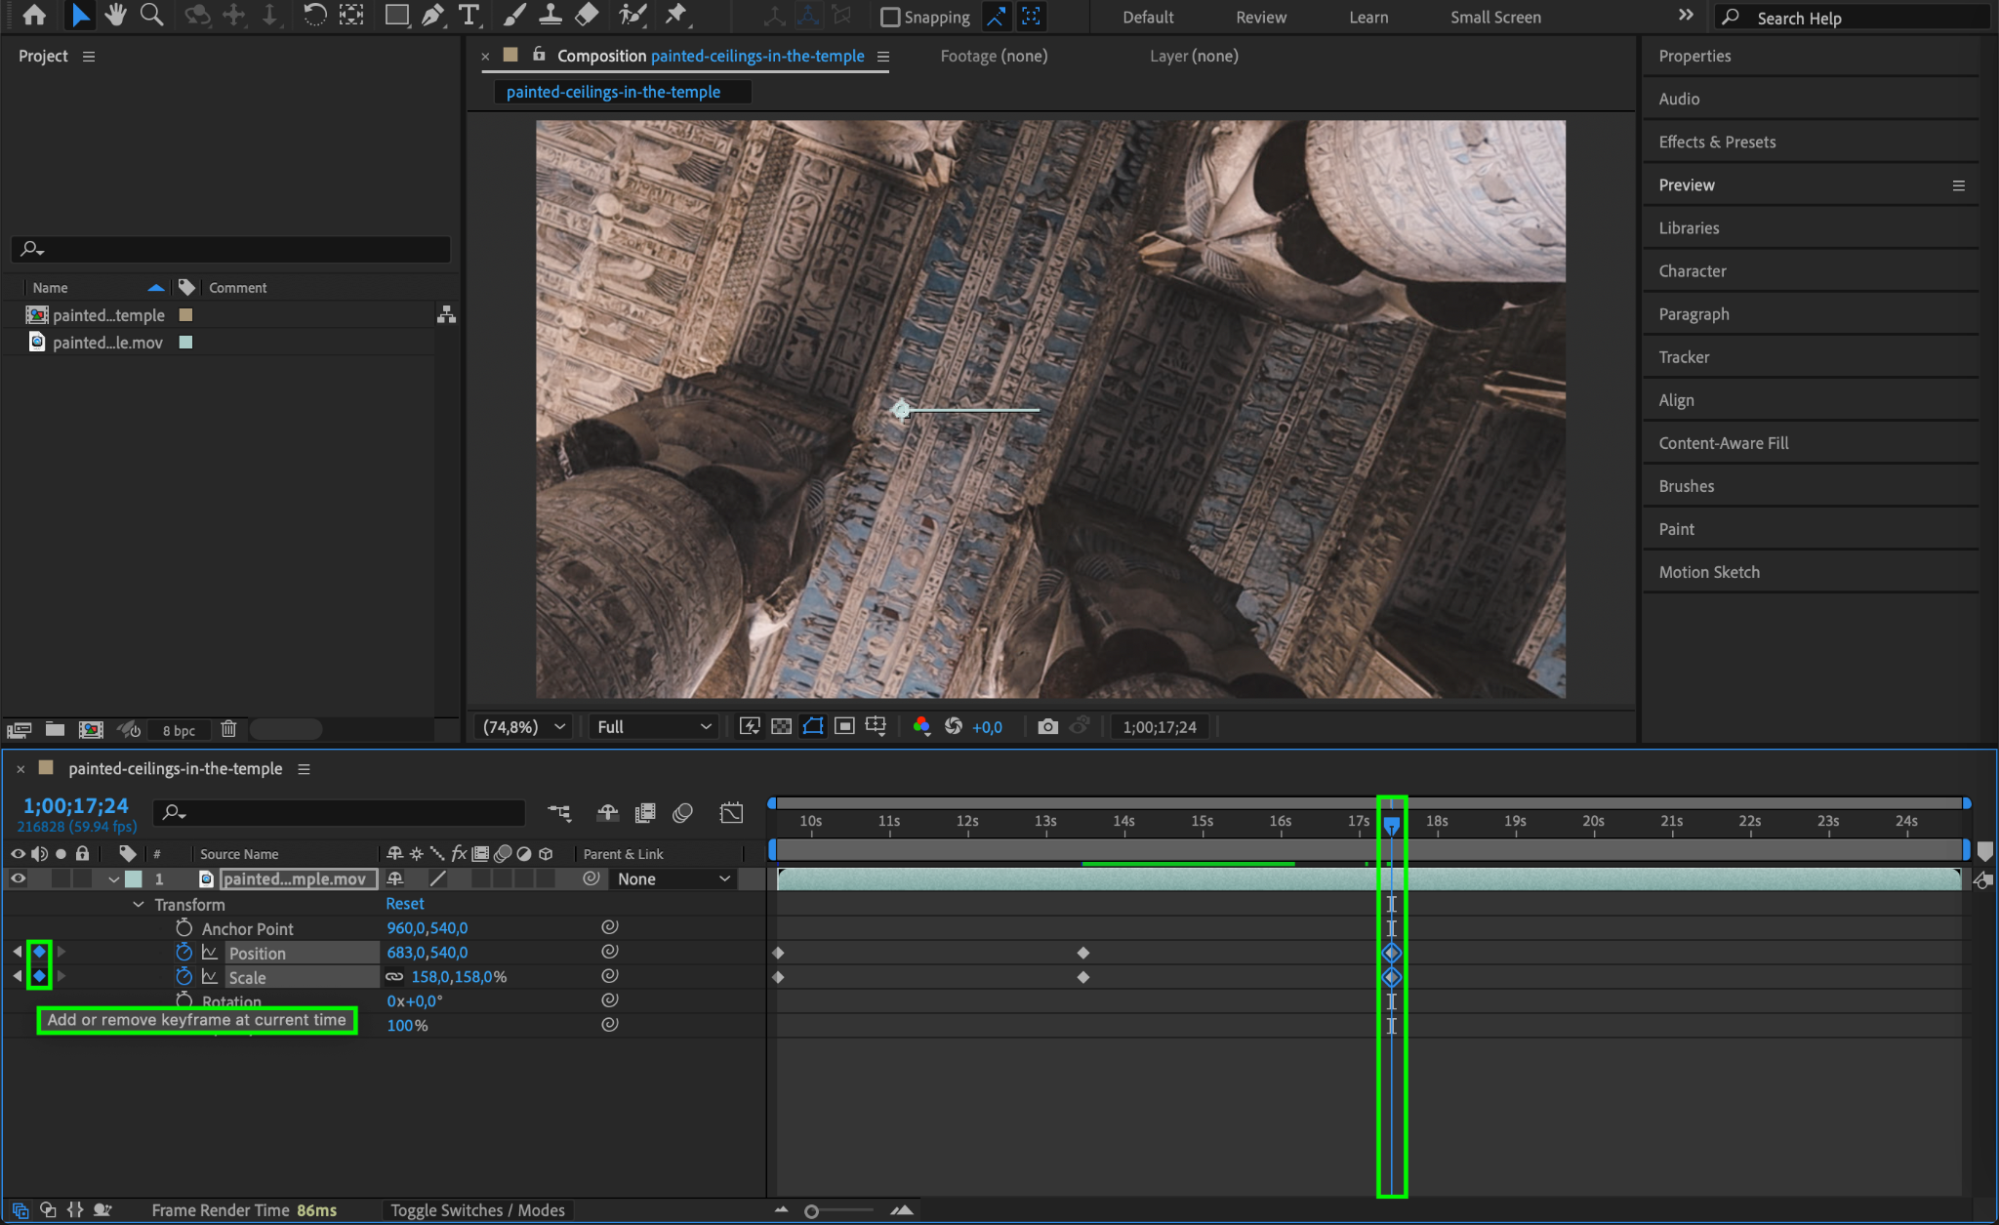Toggle the Position stopwatch
Viewport: 1999px width, 1225px height.
point(184,953)
